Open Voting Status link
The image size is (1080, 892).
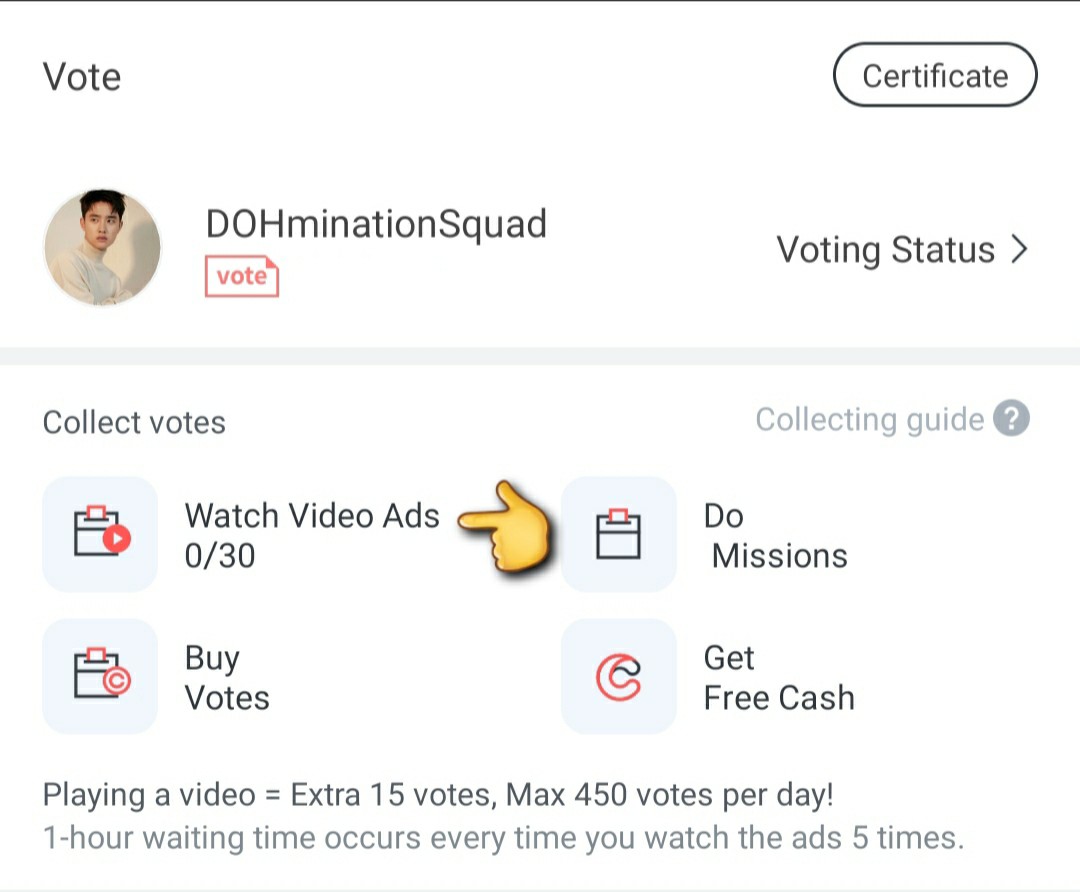(902, 249)
